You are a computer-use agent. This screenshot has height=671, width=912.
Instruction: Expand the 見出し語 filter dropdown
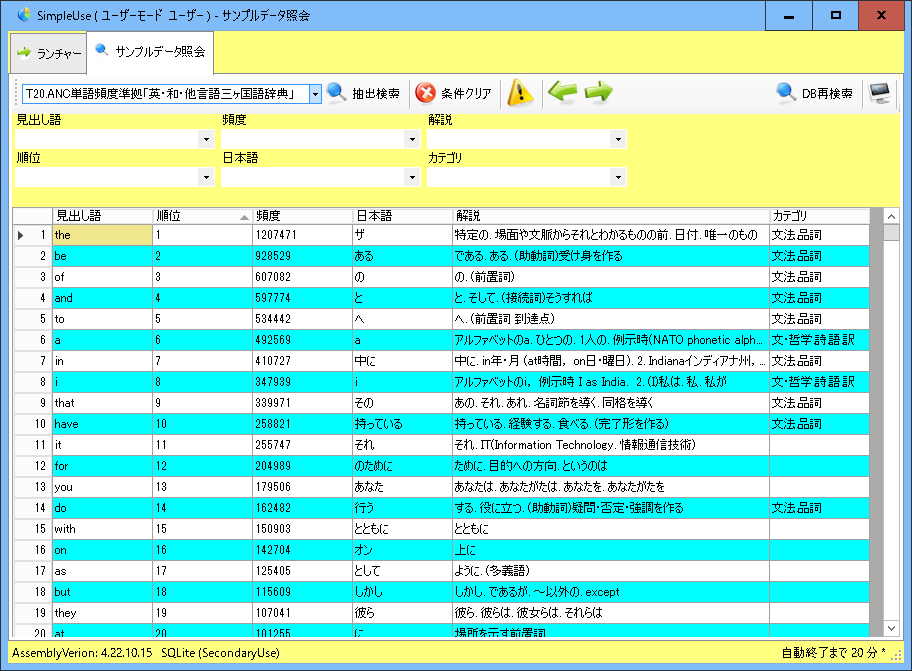tap(206, 140)
